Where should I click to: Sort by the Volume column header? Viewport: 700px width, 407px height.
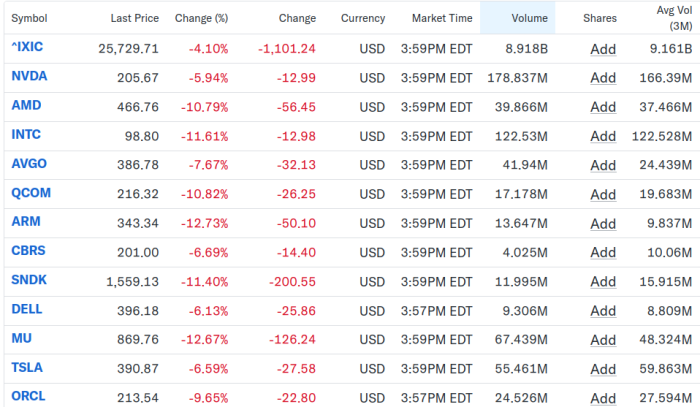(x=529, y=18)
